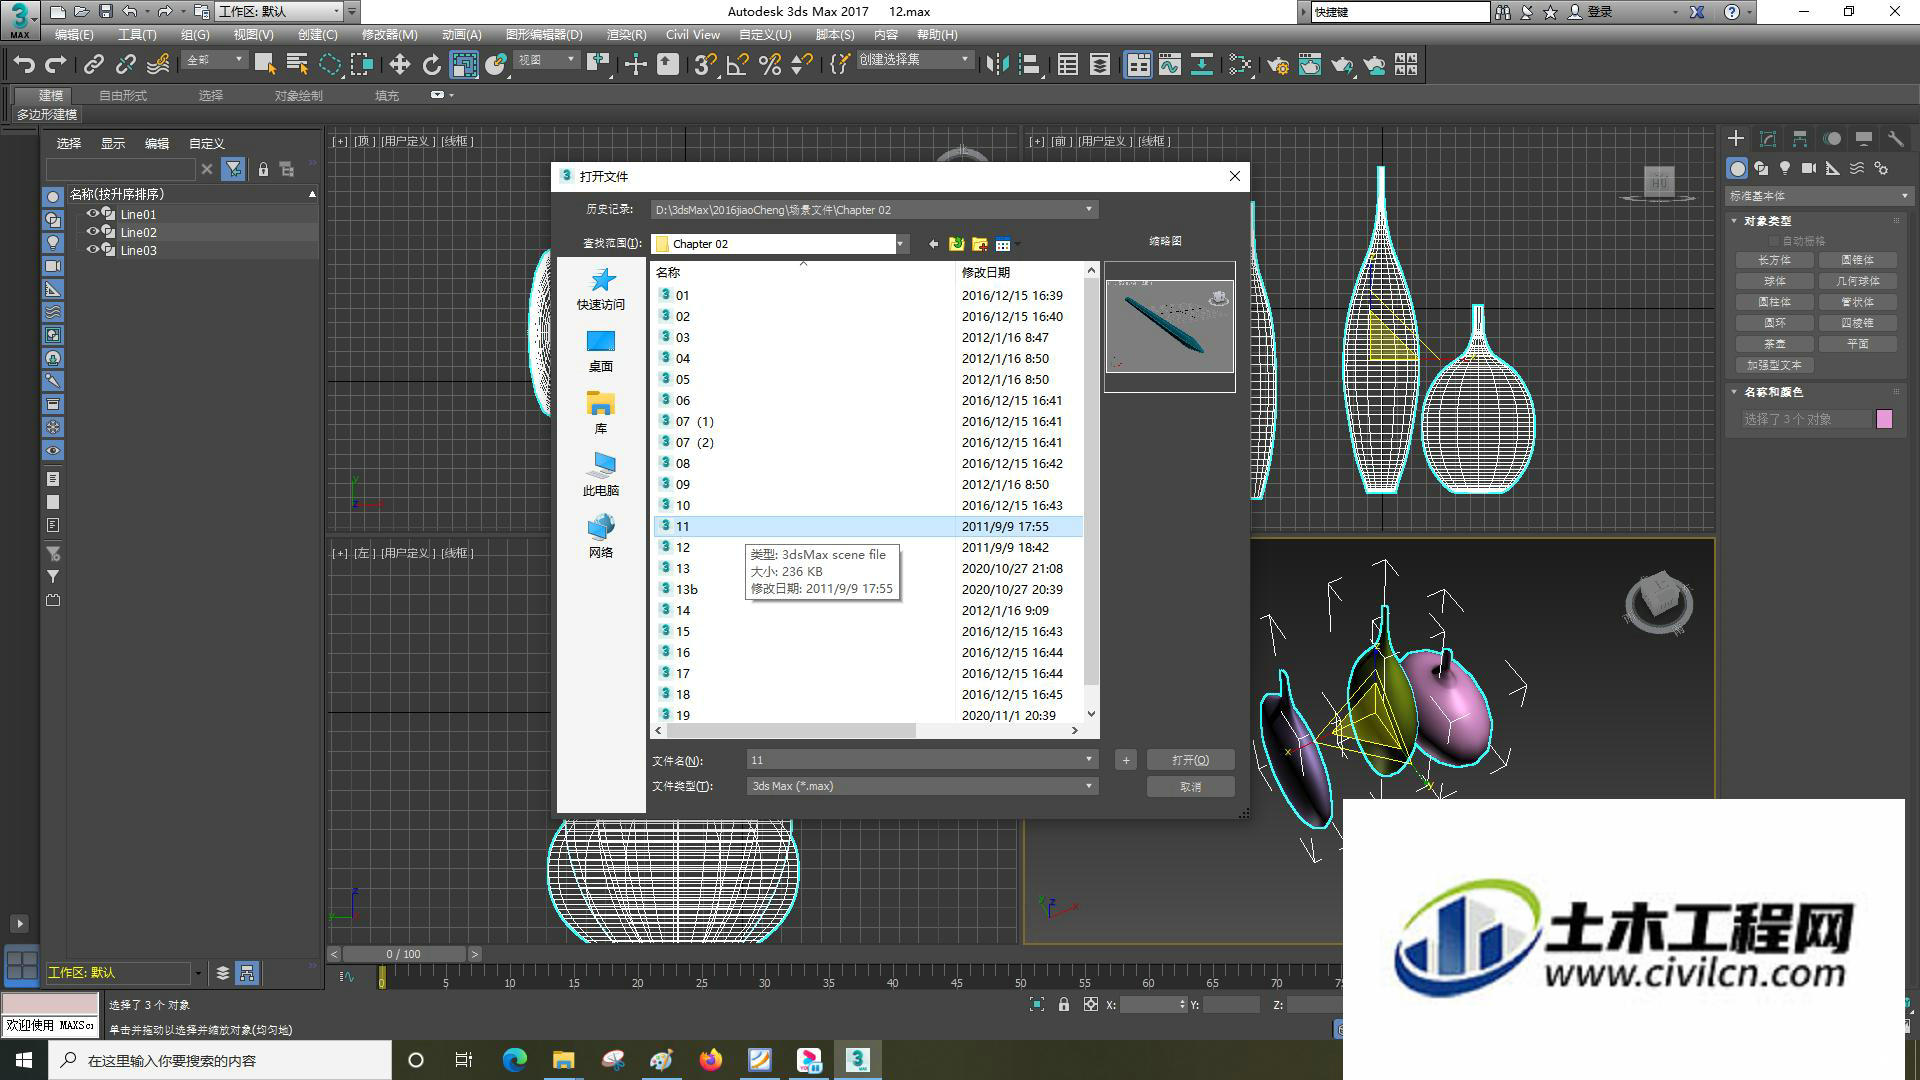Open This PC in dialog sidebar
1920x1080 pixels.
click(x=601, y=474)
